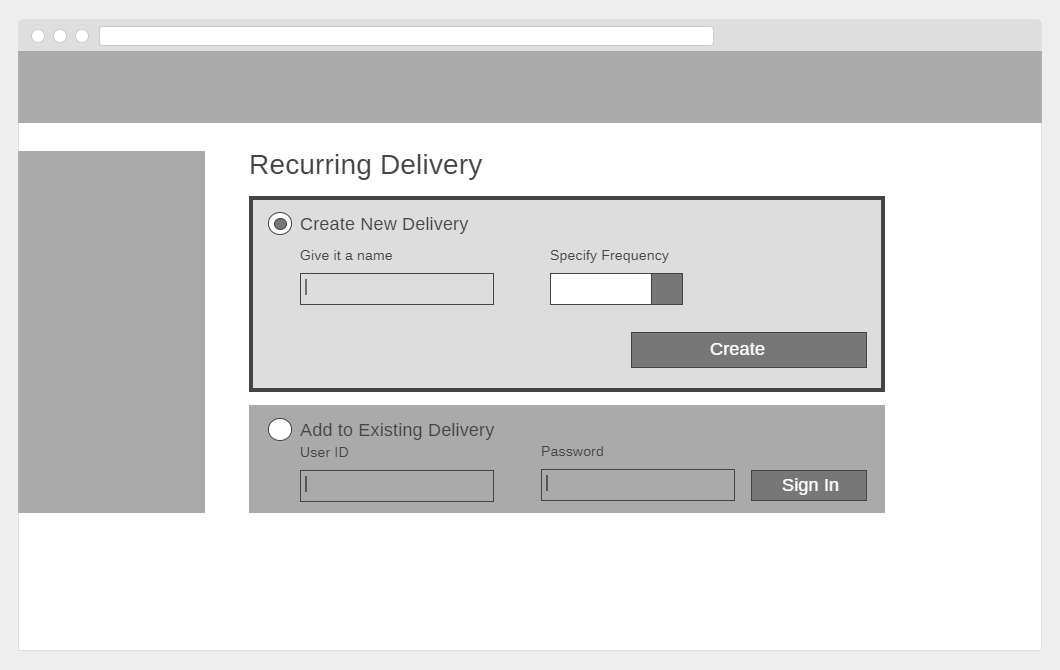Click the Create New Delivery label text
The image size is (1060, 670).
point(384,224)
